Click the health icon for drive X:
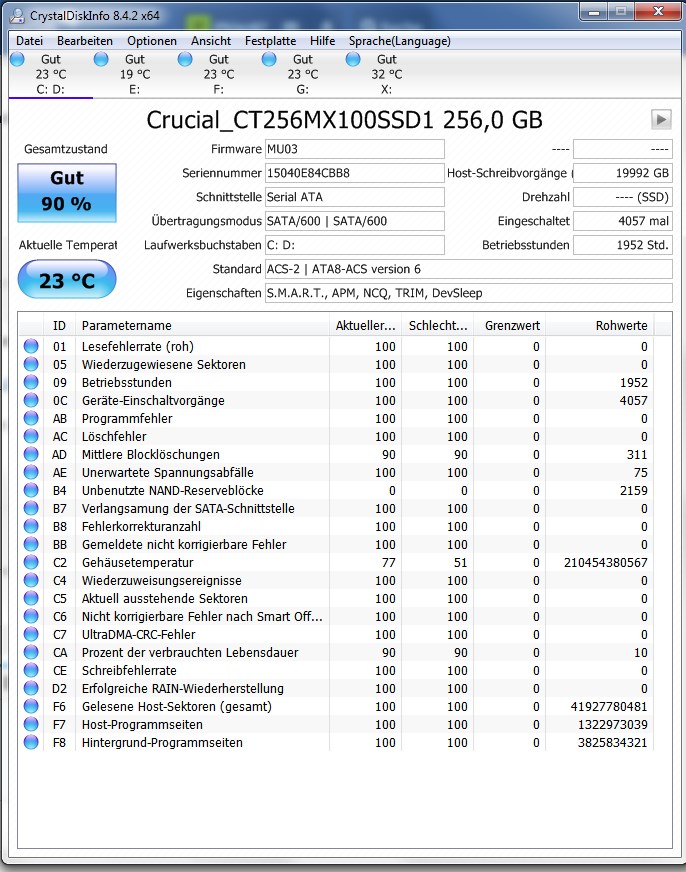 pyautogui.click(x=352, y=60)
